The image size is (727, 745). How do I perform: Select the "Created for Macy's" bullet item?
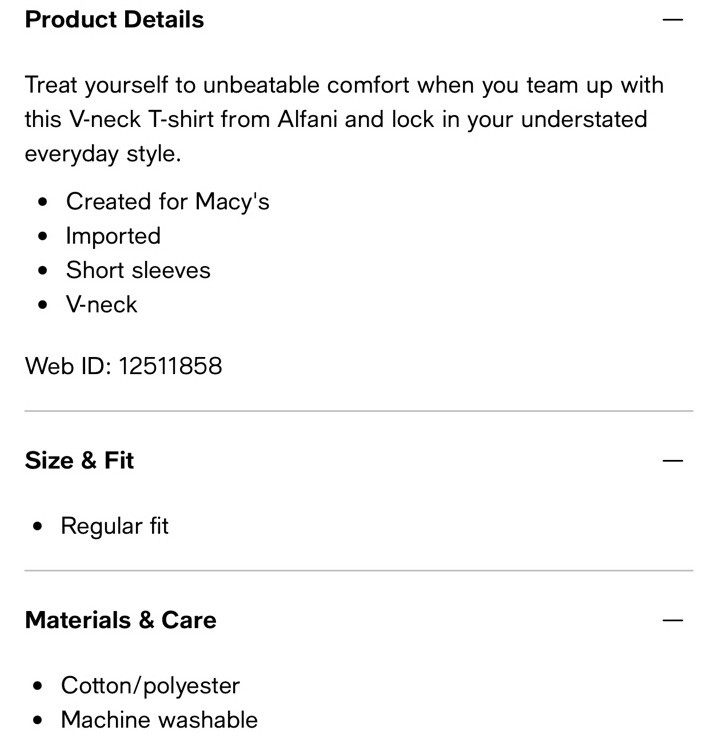pyautogui.click(x=168, y=201)
